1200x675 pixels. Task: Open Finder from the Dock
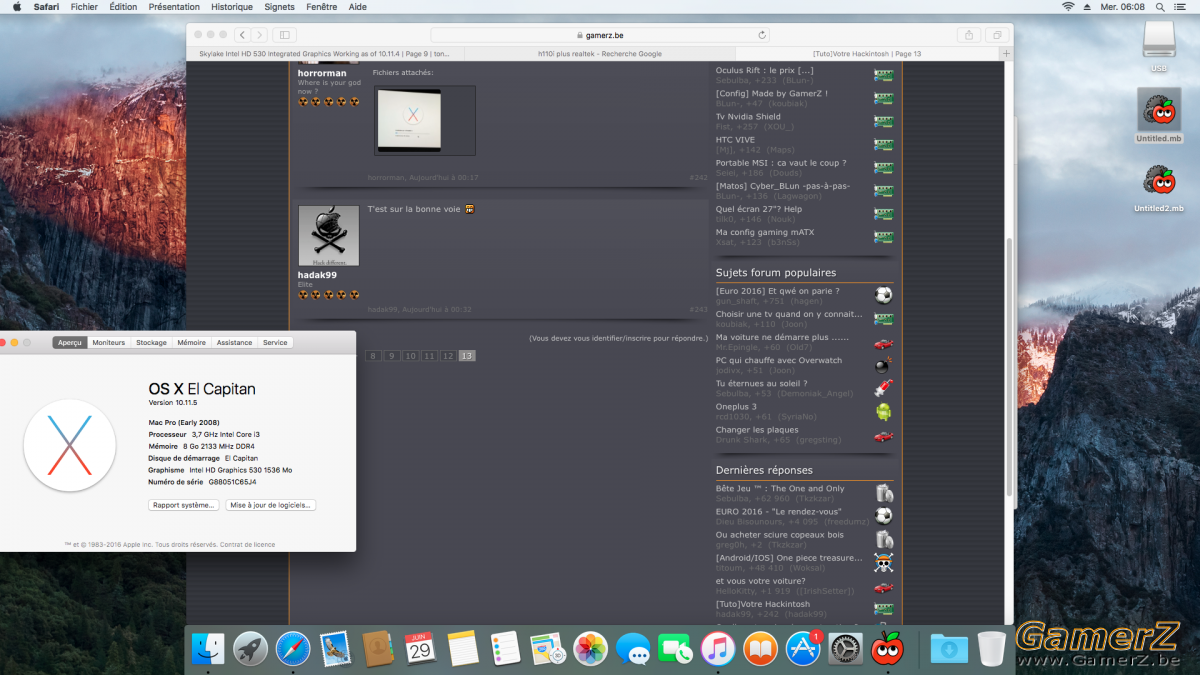click(208, 649)
